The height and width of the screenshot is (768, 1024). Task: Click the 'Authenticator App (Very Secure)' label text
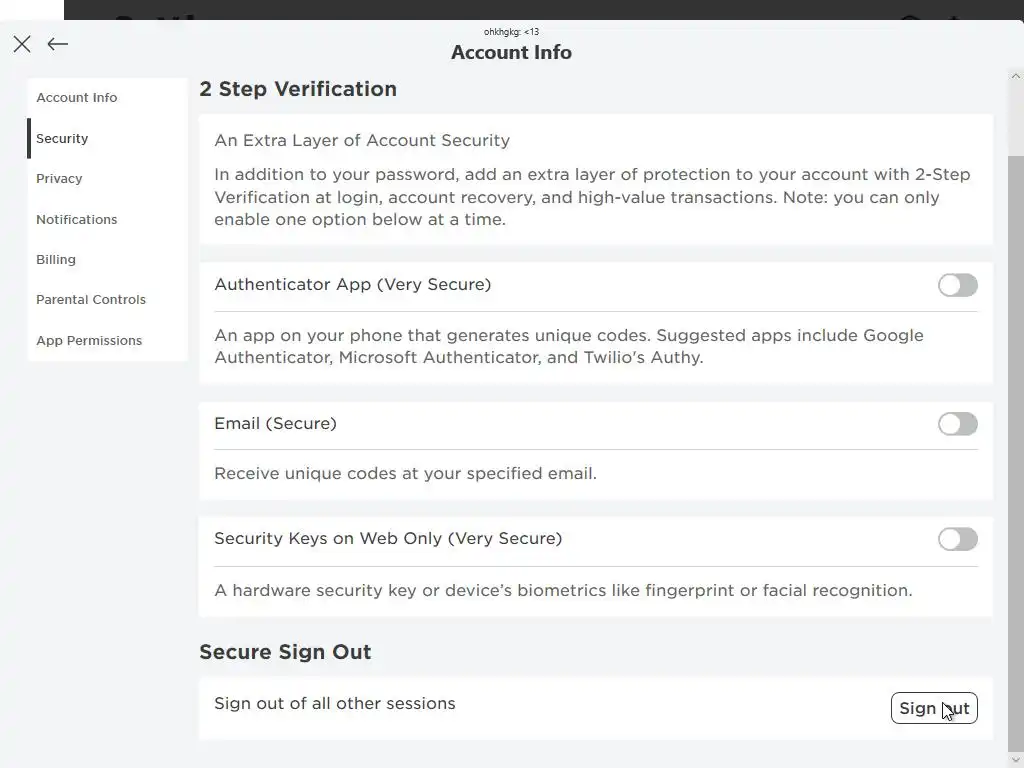352,285
